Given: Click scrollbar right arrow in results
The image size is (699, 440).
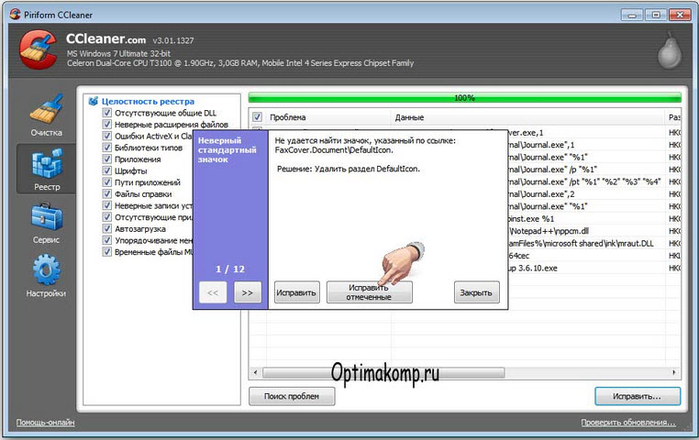Looking at the screenshot, I should pos(674,372).
